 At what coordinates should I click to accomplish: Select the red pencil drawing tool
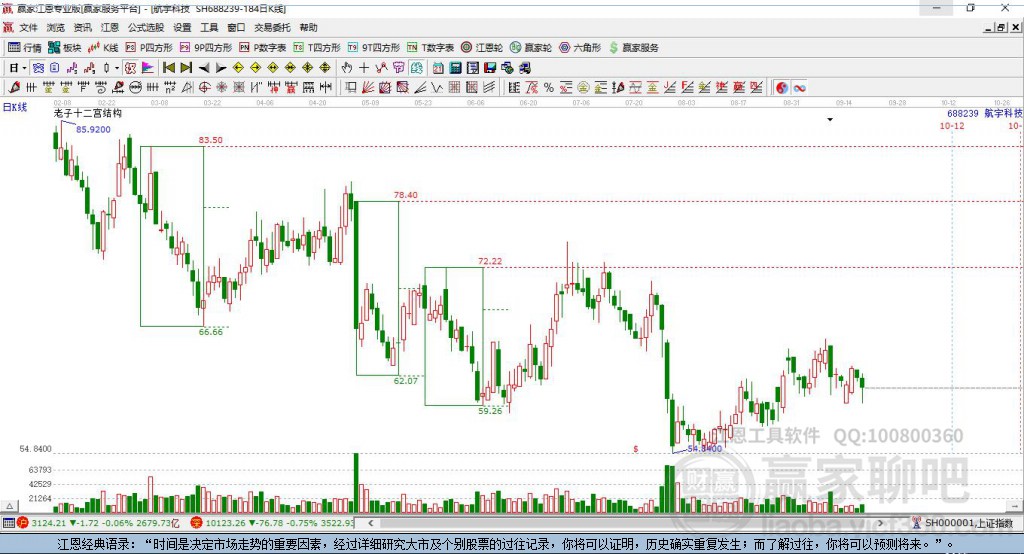click(x=14, y=88)
